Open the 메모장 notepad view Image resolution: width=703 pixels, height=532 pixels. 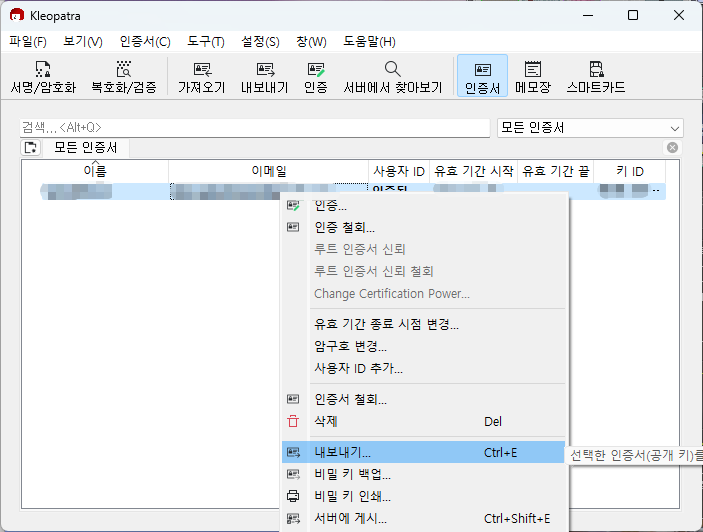click(533, 77)
